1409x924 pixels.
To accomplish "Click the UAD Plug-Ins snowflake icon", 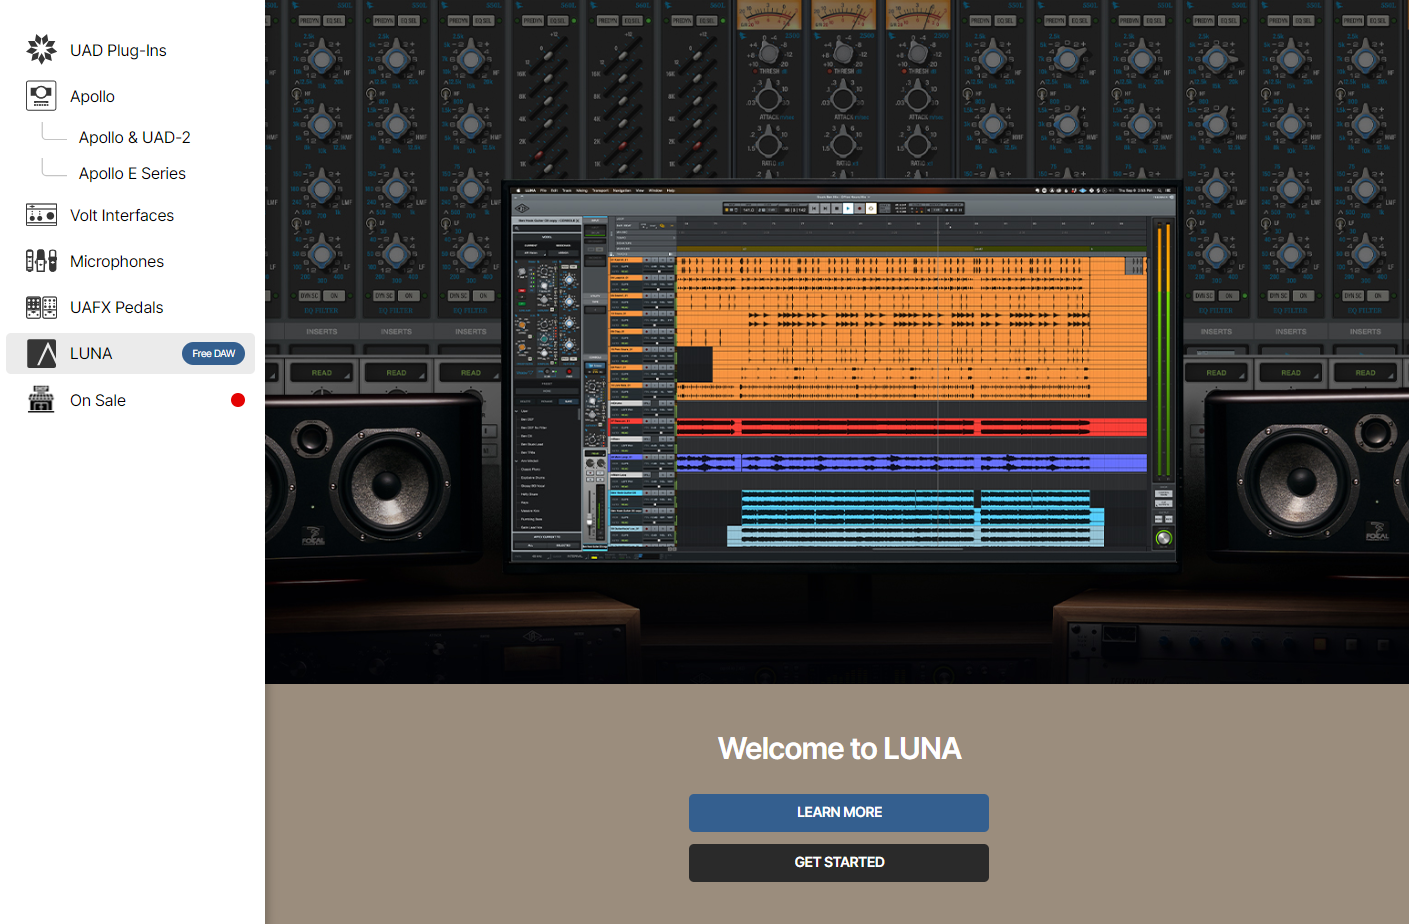I will (41, 49).
